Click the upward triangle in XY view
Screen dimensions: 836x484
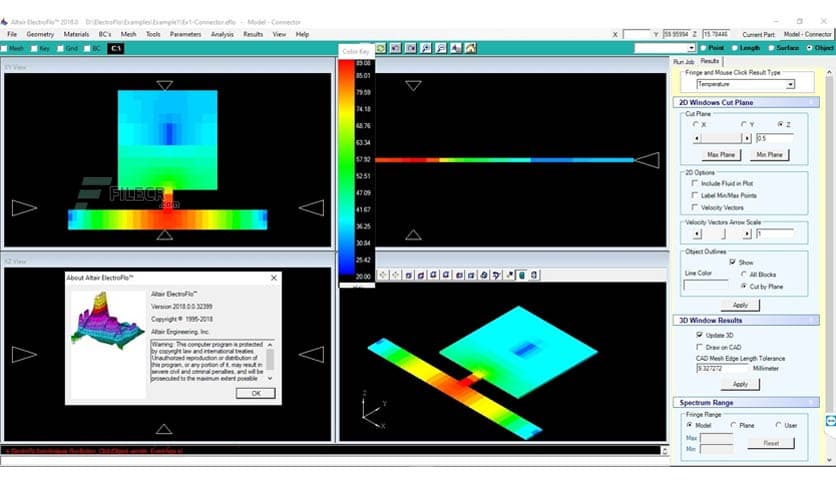[x=164, y=235]
